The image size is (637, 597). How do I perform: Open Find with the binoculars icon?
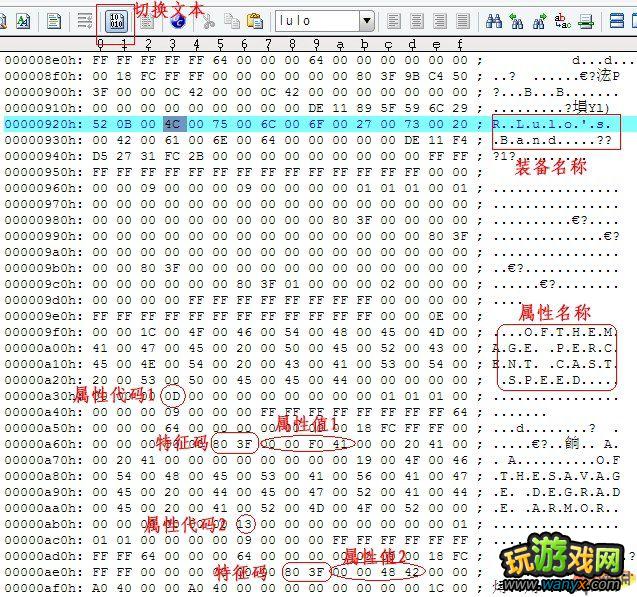click(x=493, y=21)
